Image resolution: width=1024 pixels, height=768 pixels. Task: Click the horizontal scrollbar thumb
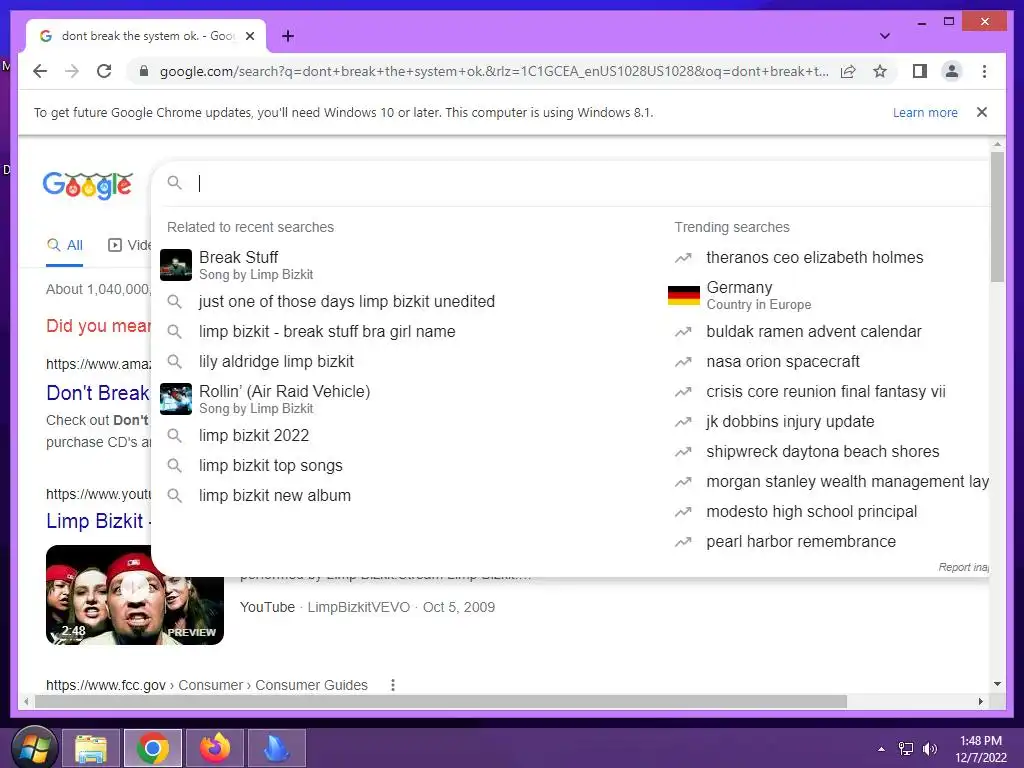point(441,701)
